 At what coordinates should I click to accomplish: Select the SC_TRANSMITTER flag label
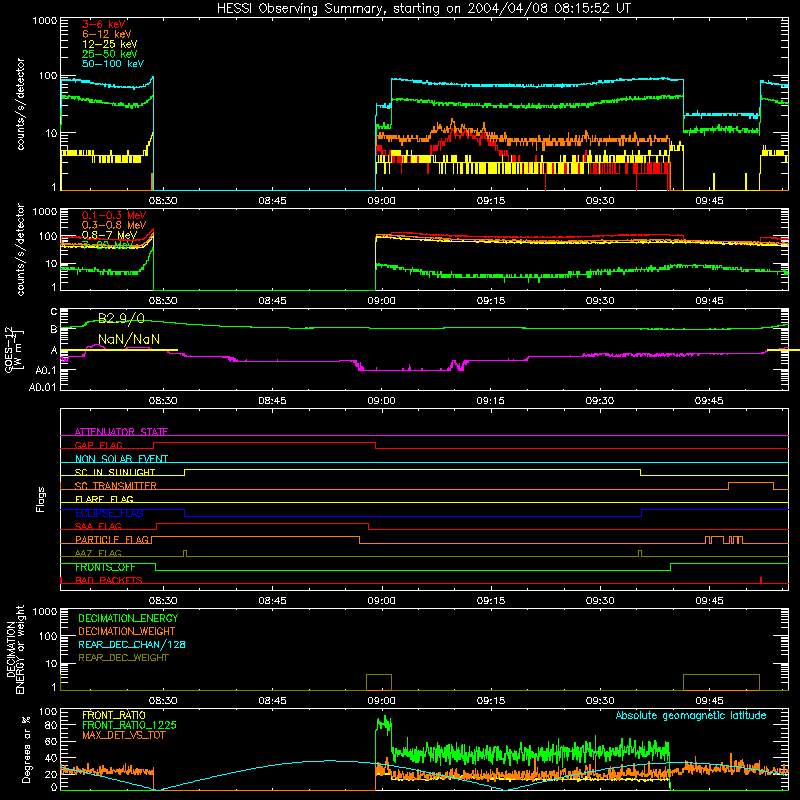tap(116, 486)
